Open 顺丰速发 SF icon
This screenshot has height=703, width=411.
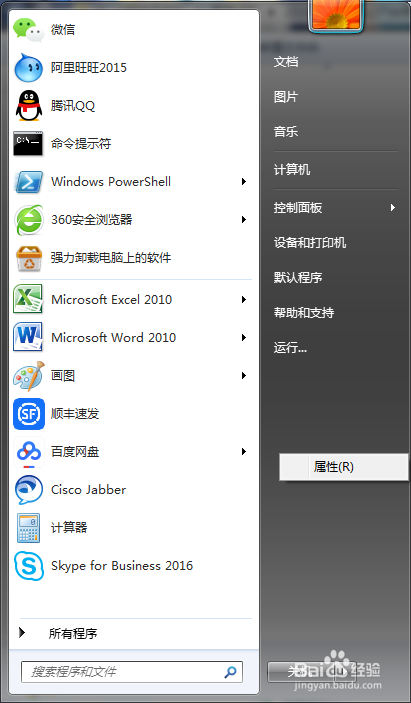point(29,413)
